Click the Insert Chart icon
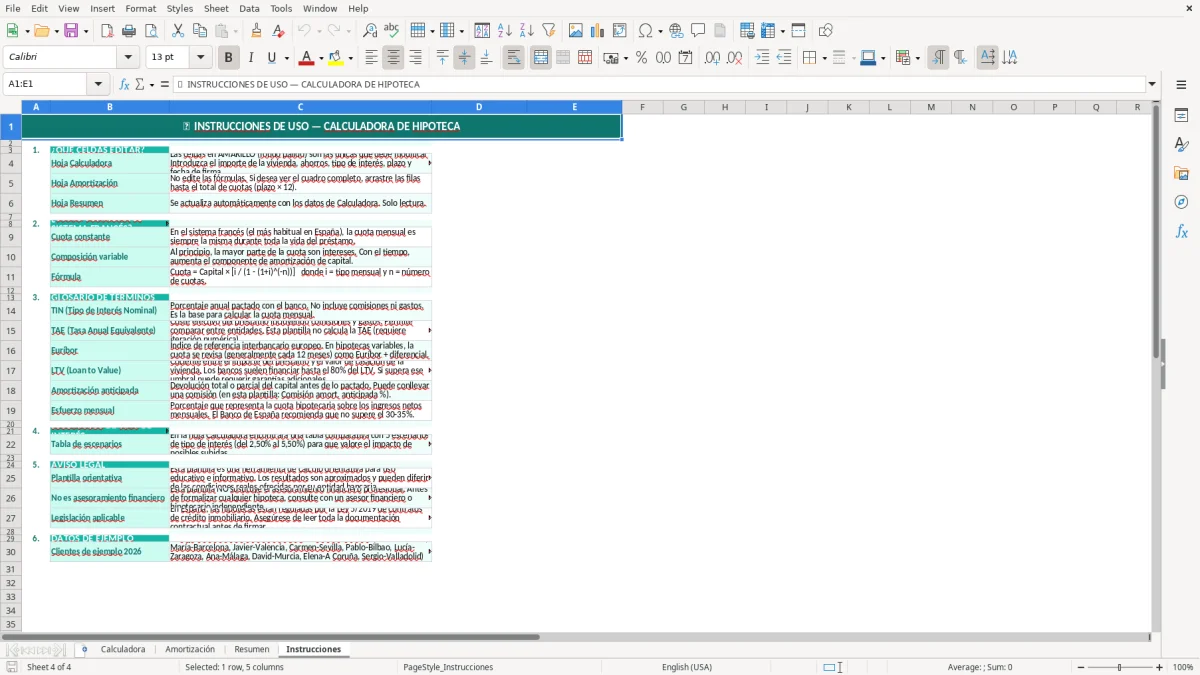The height and width of the screenshot is (675, 1200). coord(598,31)
